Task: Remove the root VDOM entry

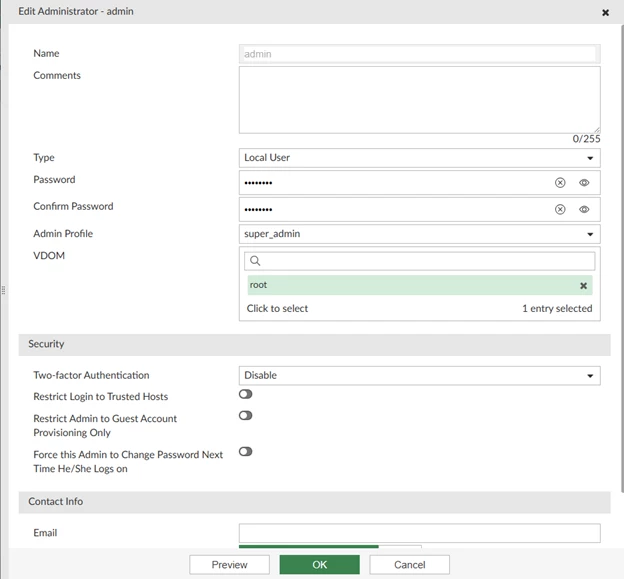Action: (x=583, y=285)
